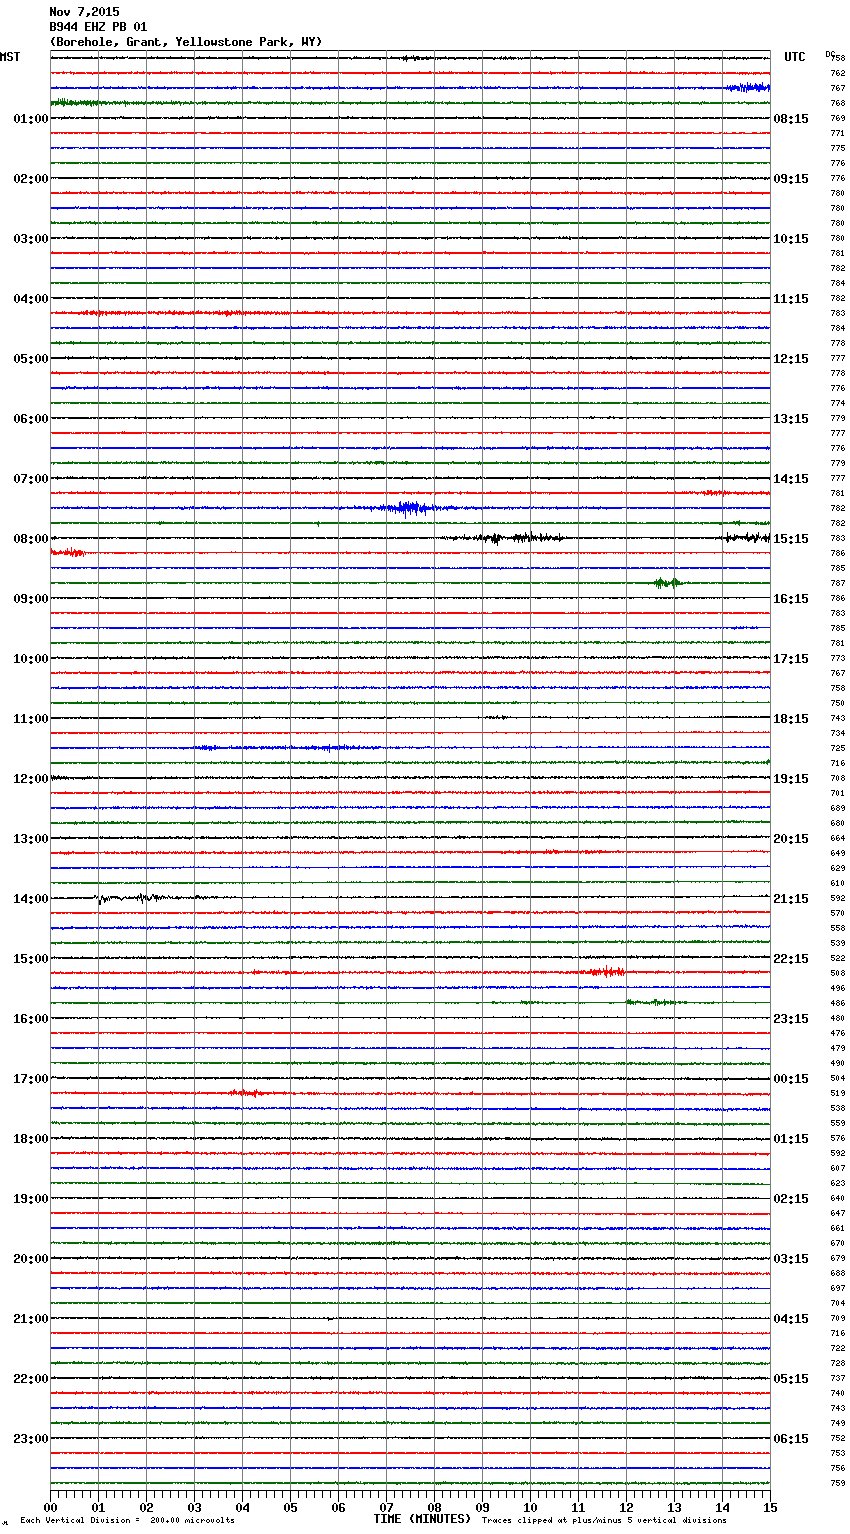Select the 02:00 MST time label

(31, 179)
